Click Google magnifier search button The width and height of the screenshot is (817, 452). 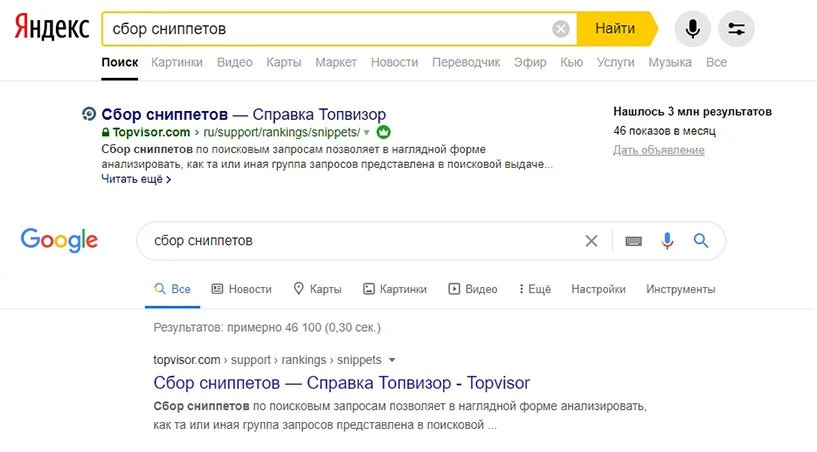(701, 240)
